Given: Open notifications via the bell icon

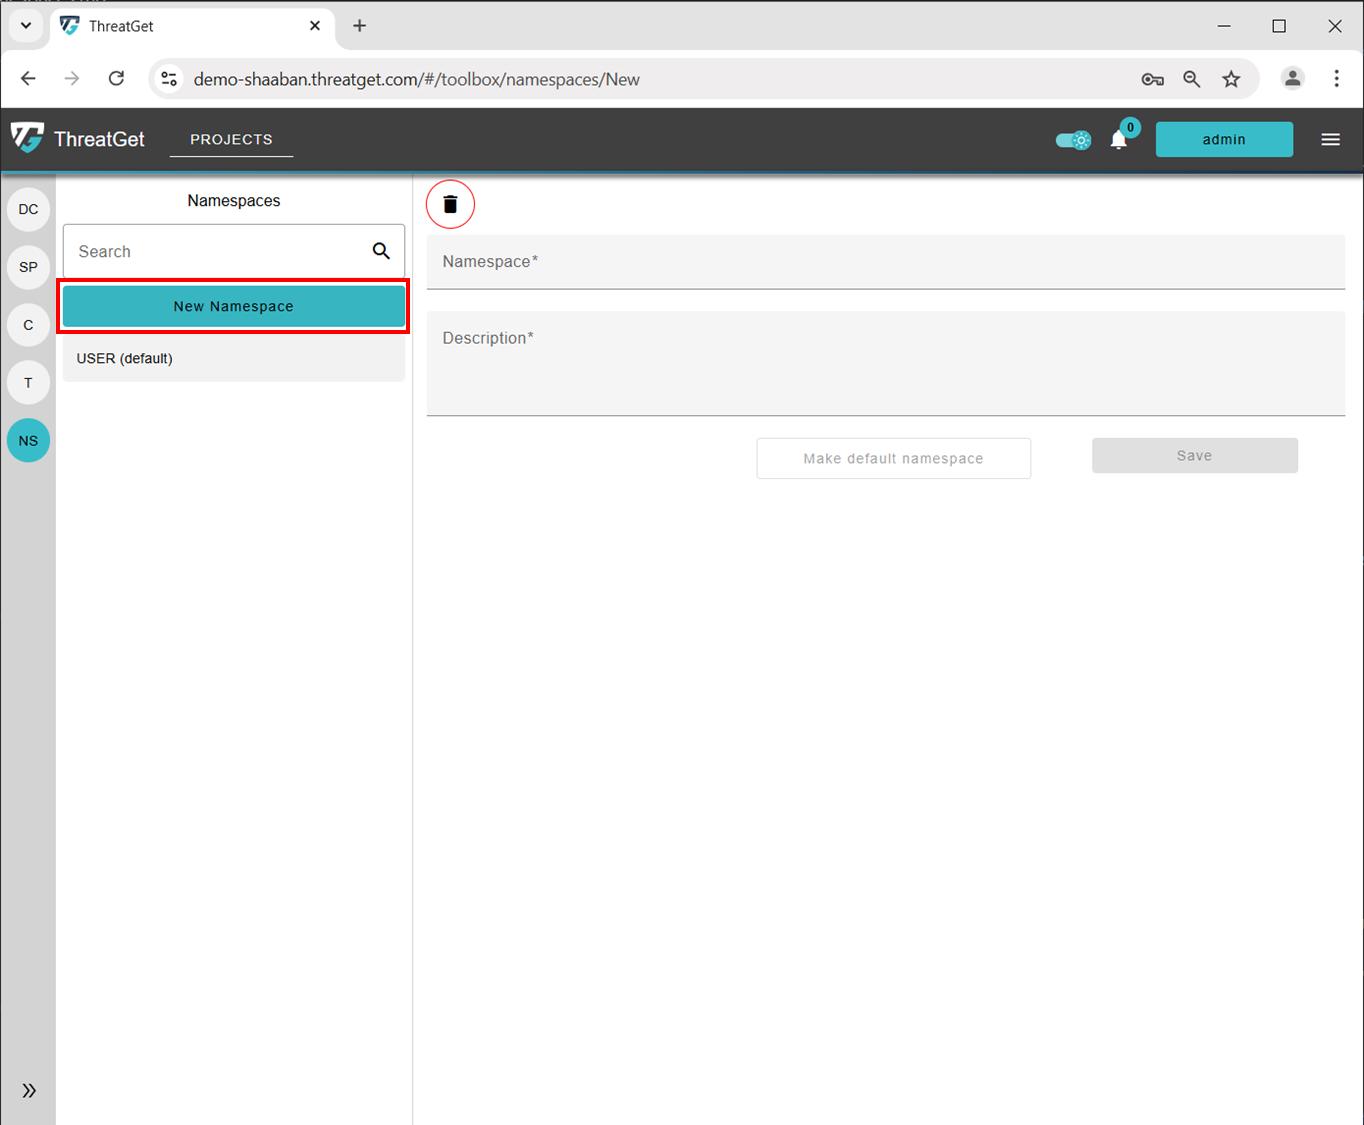Looking at the screenshot, I should point(1118,139).
